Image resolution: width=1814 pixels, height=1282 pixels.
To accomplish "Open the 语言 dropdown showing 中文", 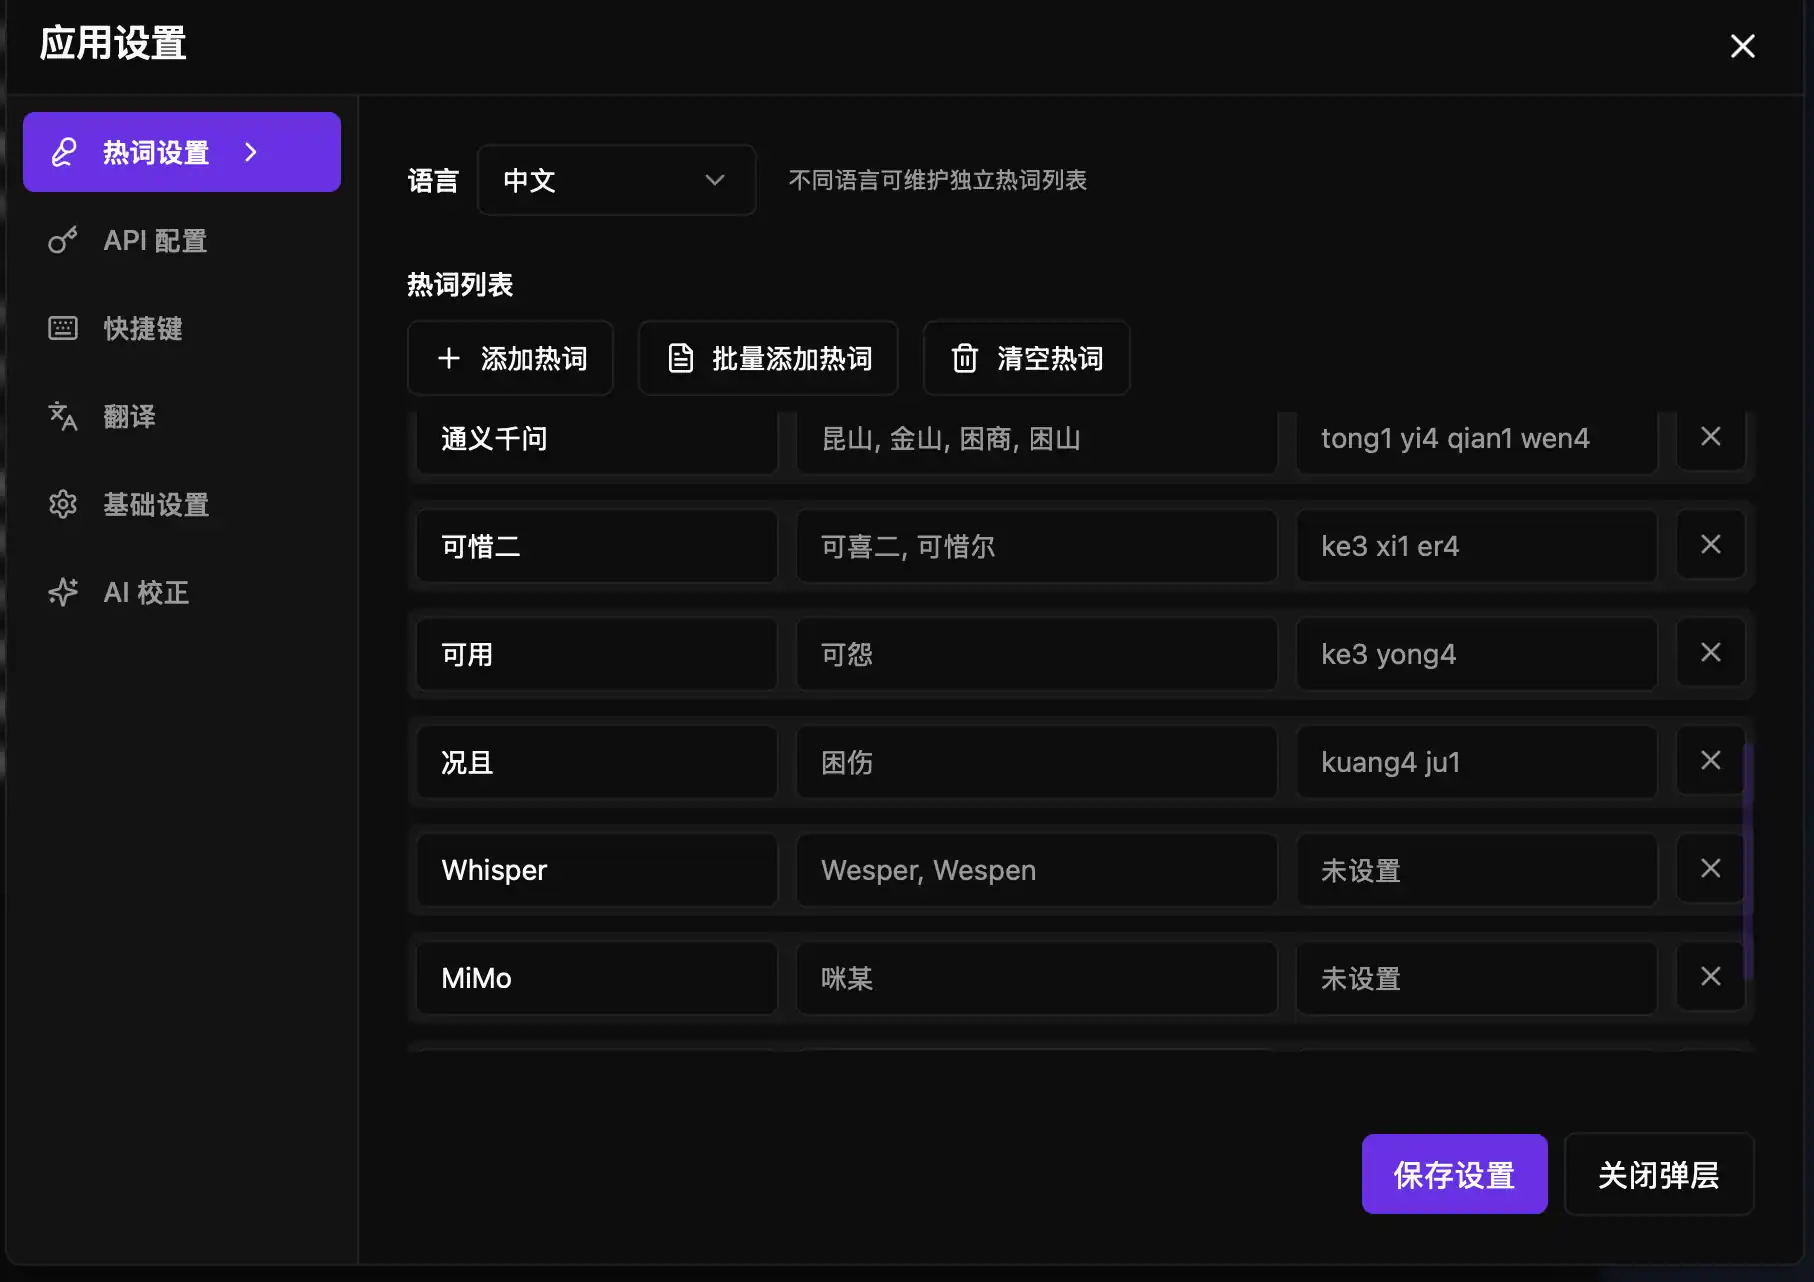I will coord(616,180).
